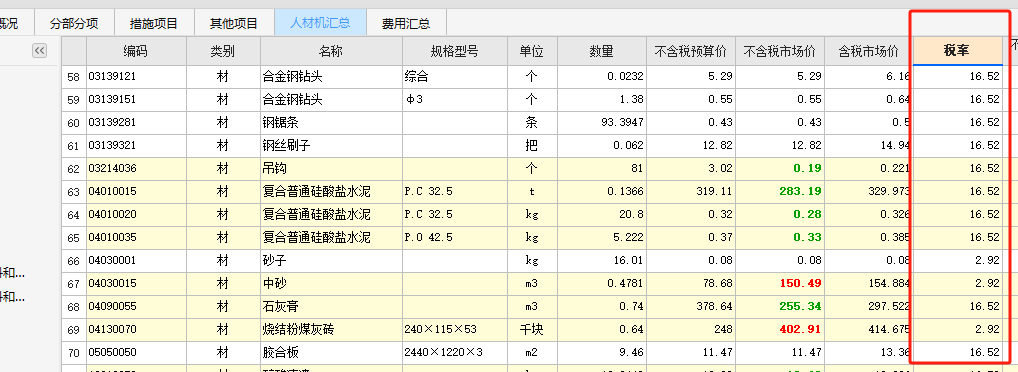The image size is (1018, 372).
Task: Select budget price cell 319.11
Action: 691,192
